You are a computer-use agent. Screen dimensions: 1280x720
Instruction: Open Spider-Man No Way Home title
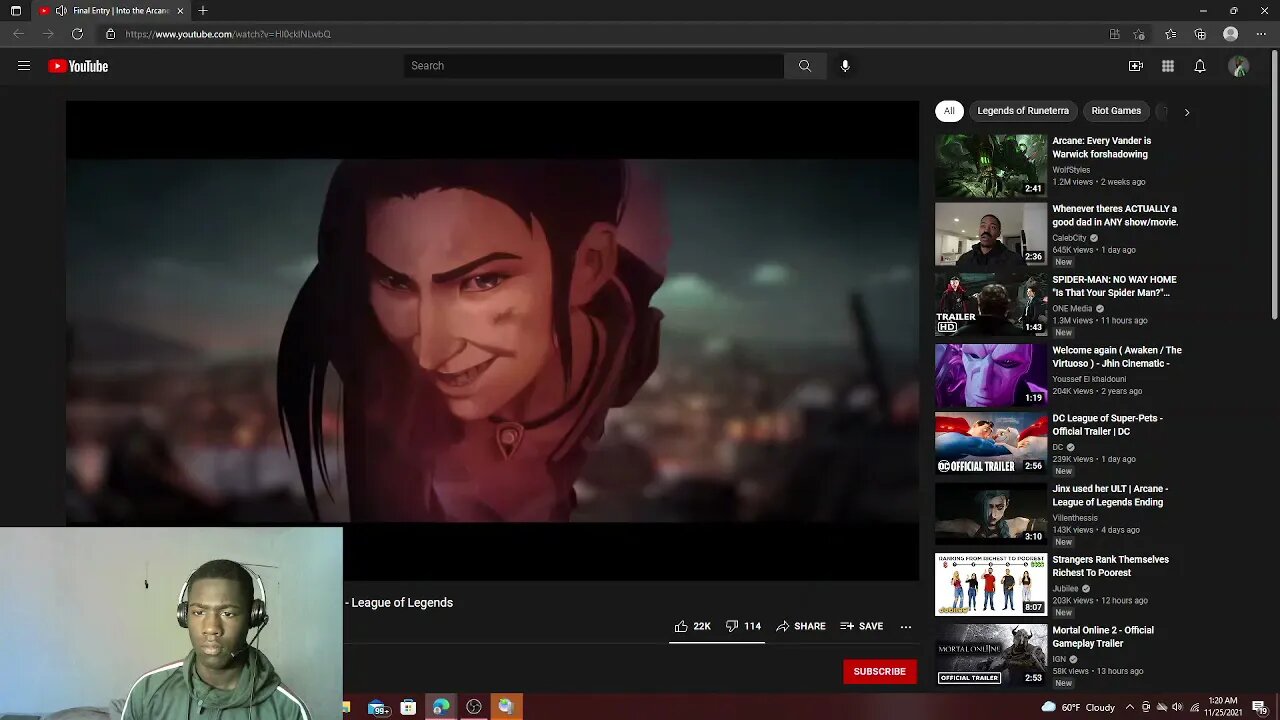(x=1114, y=286)
